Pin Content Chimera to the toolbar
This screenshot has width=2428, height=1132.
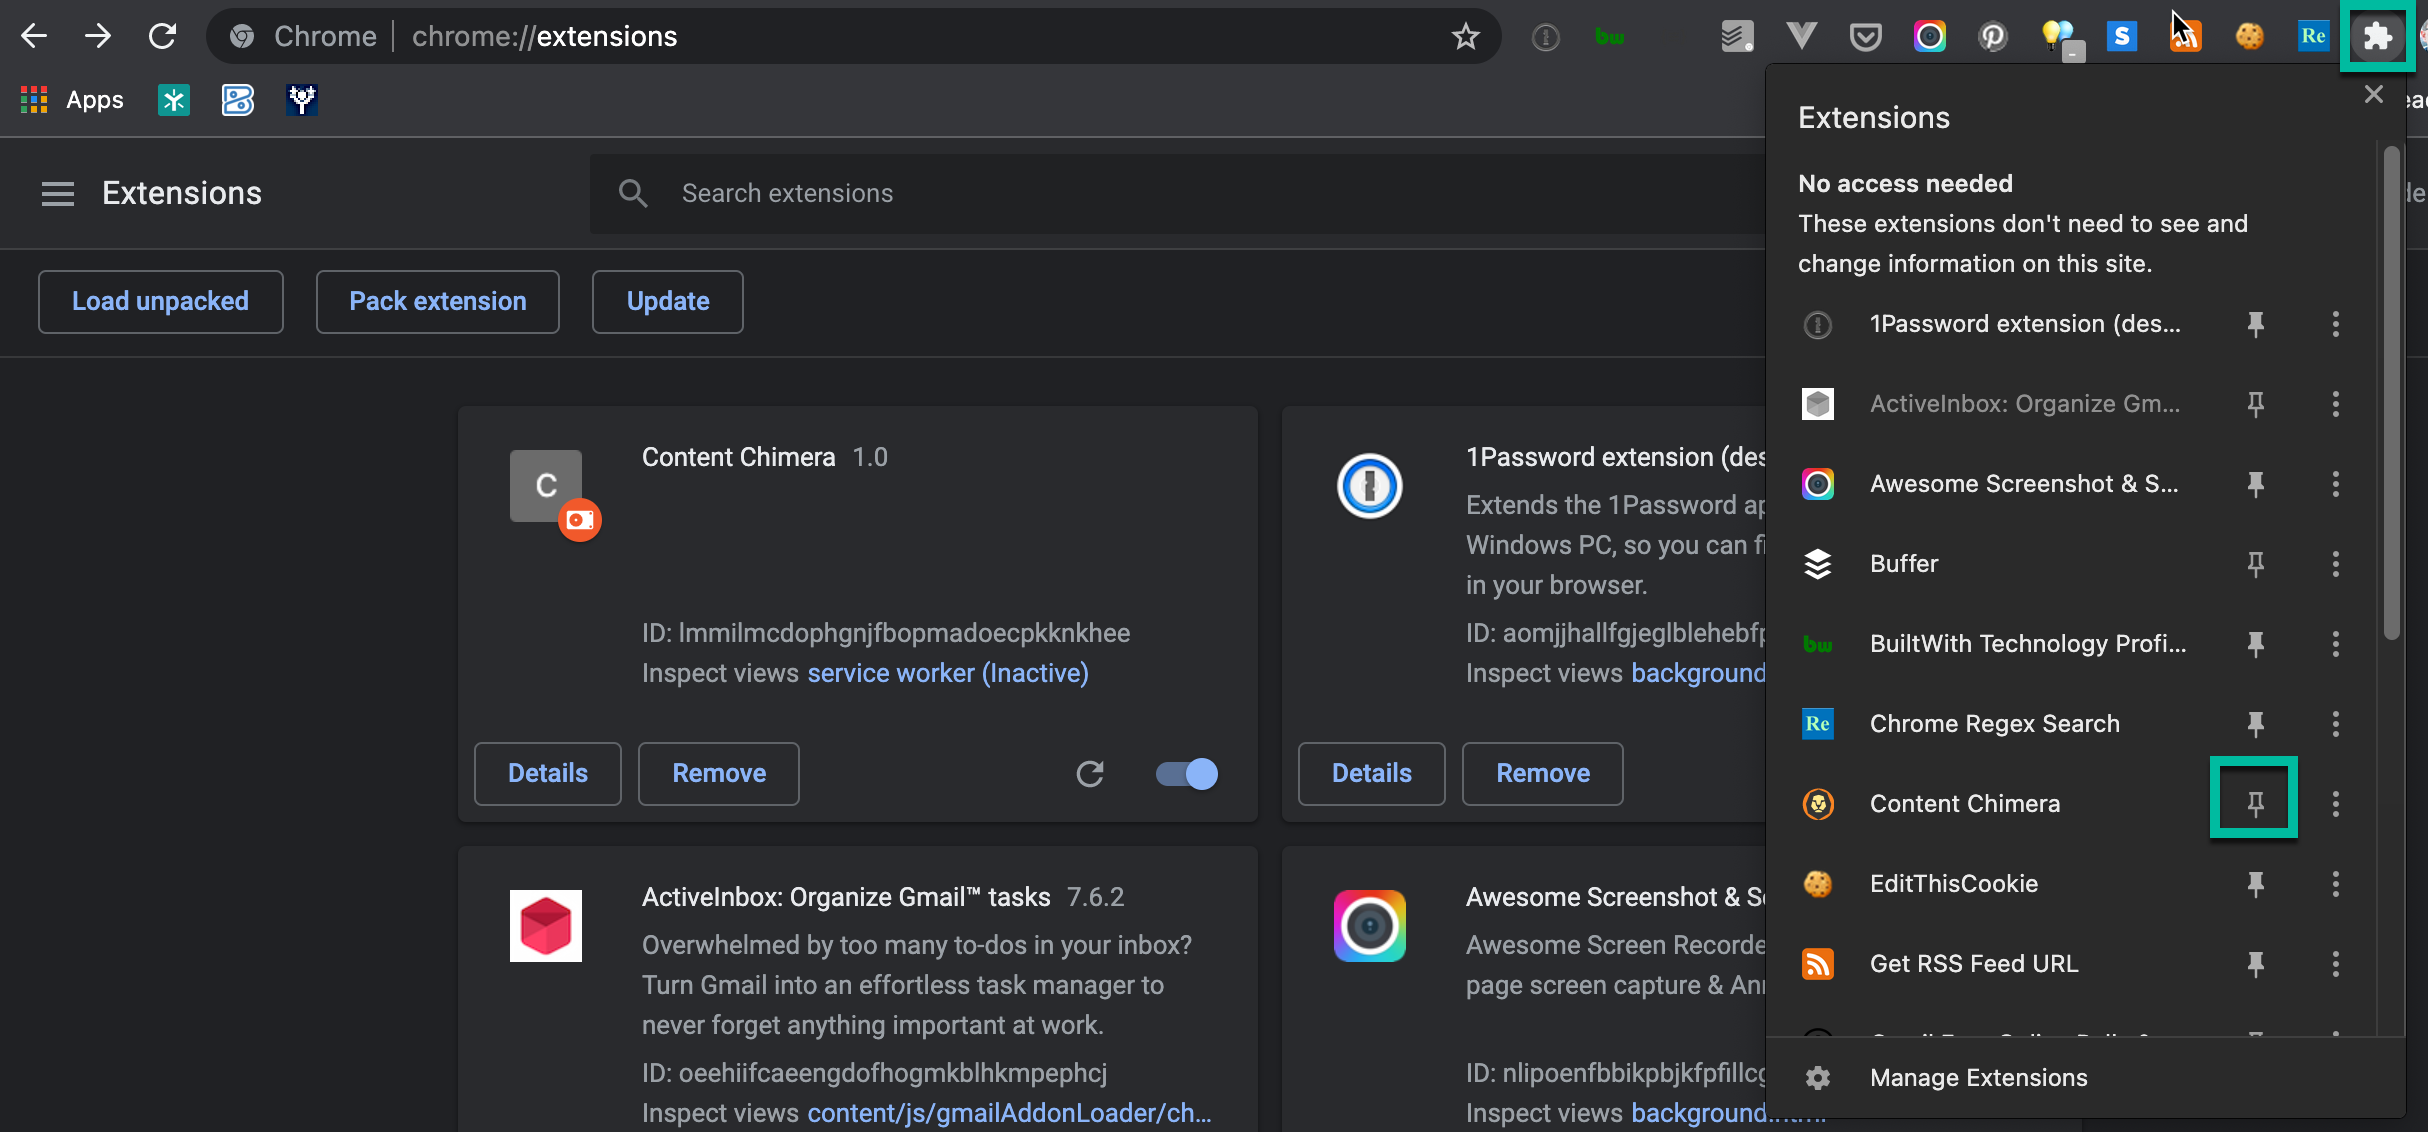click(x=2254, y=803)
